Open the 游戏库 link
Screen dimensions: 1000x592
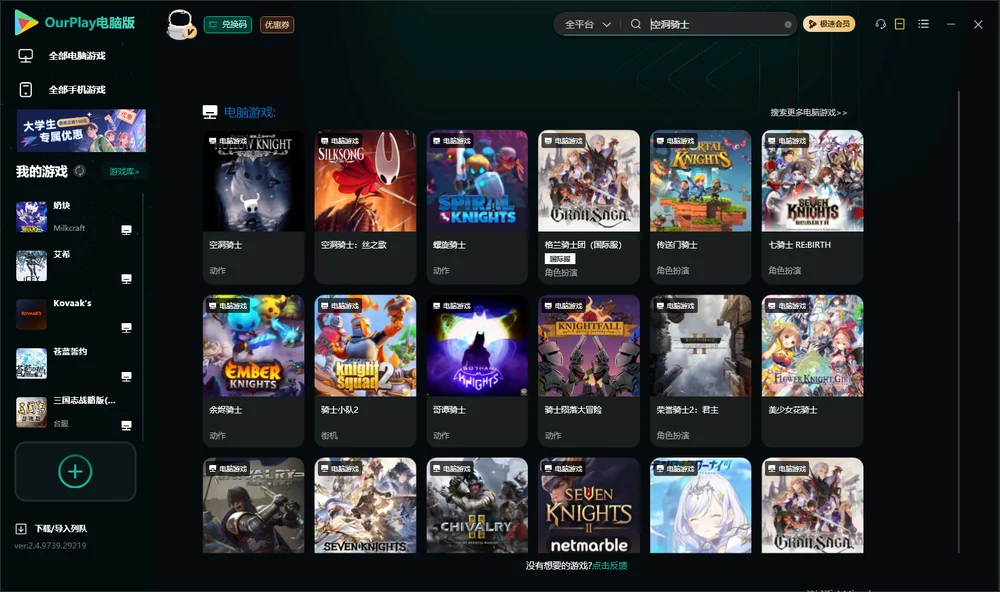click(x=124, y=172)
